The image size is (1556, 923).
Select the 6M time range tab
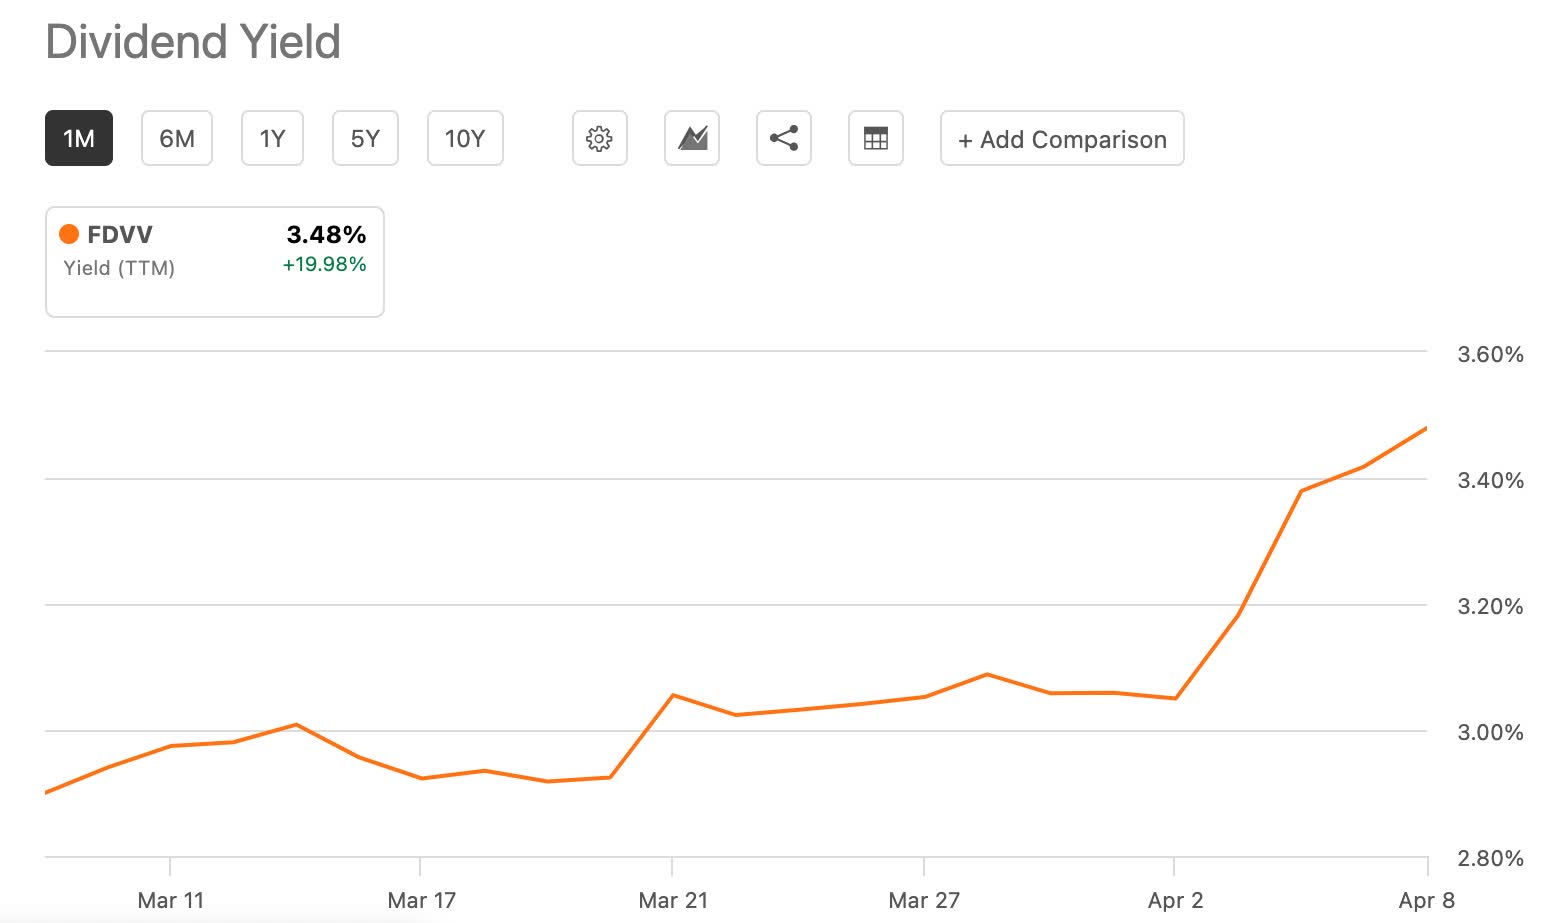[x=176, y=138]
